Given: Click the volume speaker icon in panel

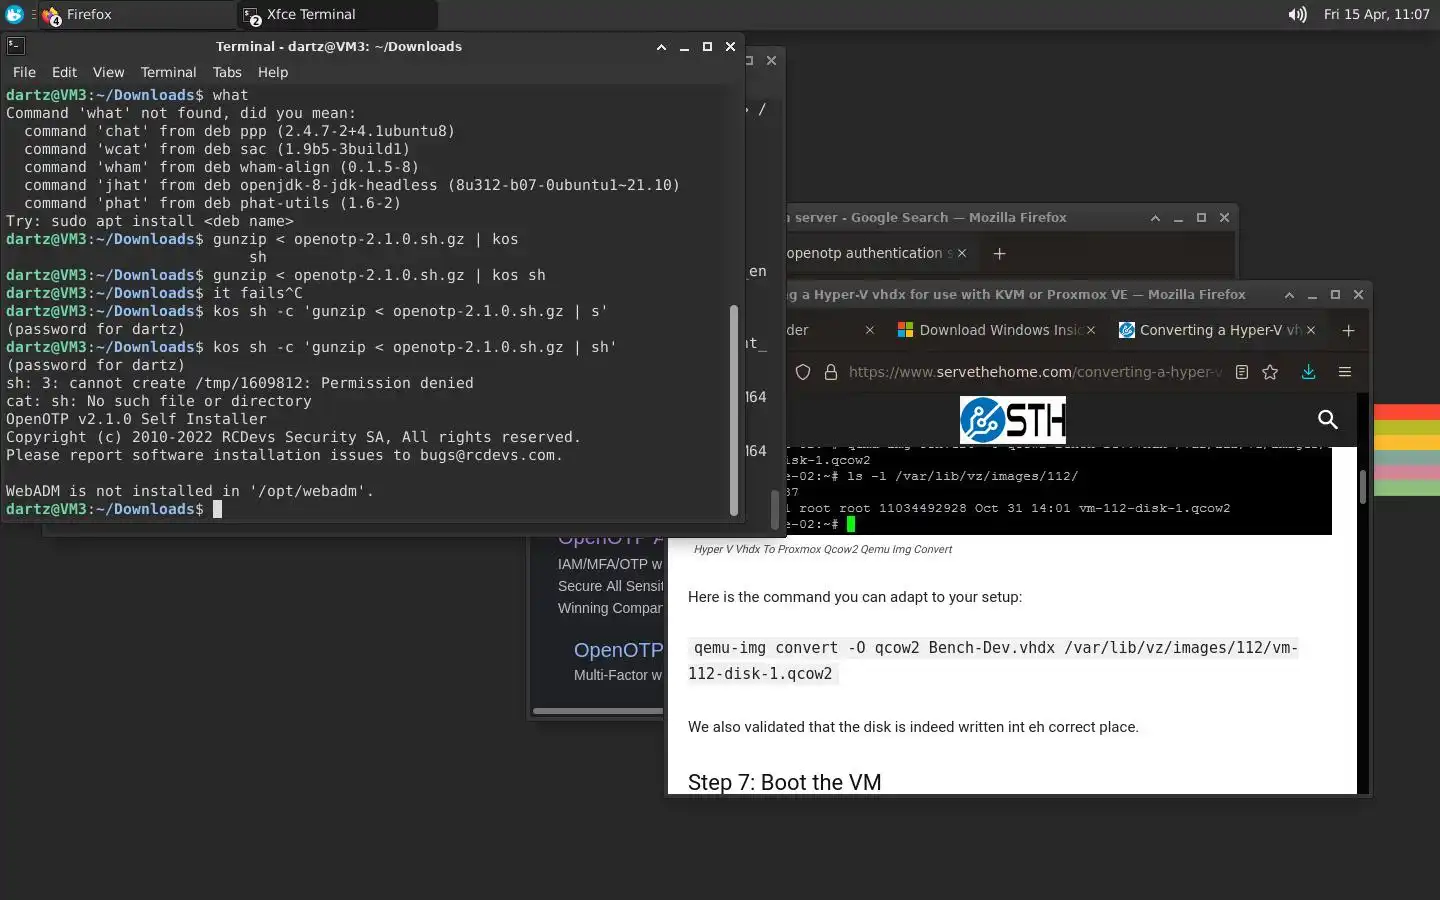Looking at the screenshot, I should pyautogui.click(x=1297, y=14).
